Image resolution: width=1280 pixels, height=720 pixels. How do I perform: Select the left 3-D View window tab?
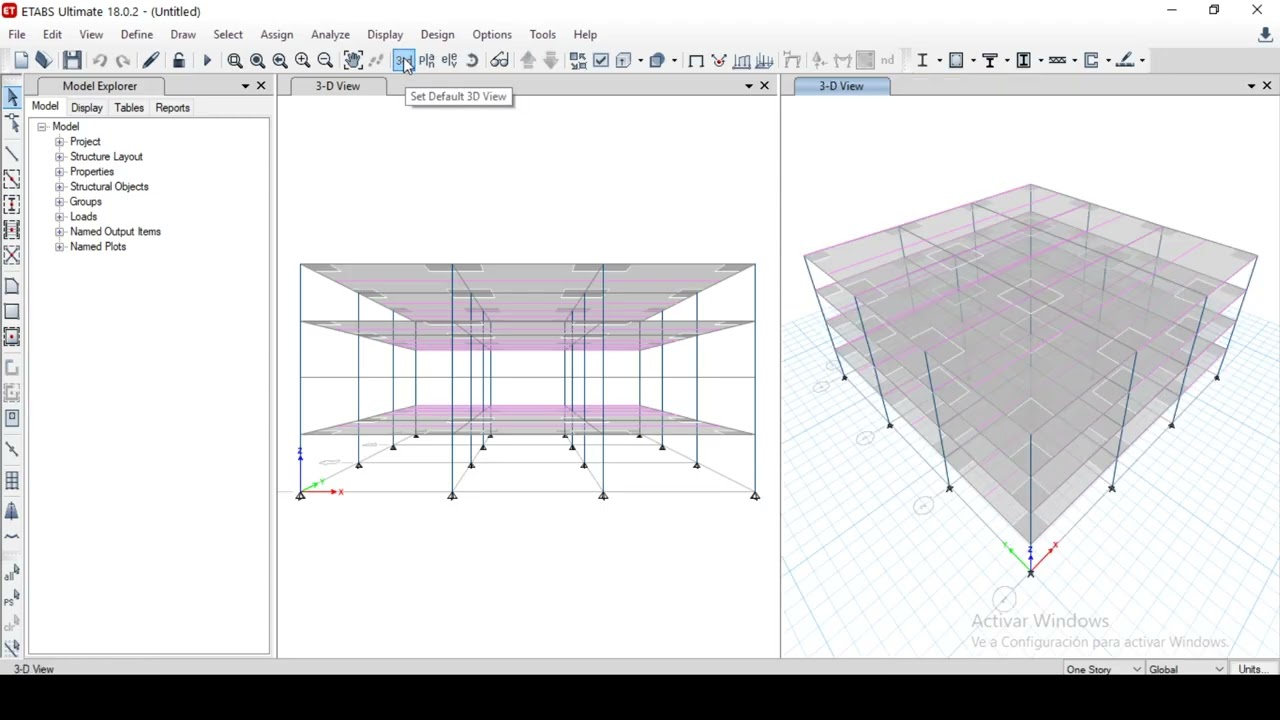[338, 86]
